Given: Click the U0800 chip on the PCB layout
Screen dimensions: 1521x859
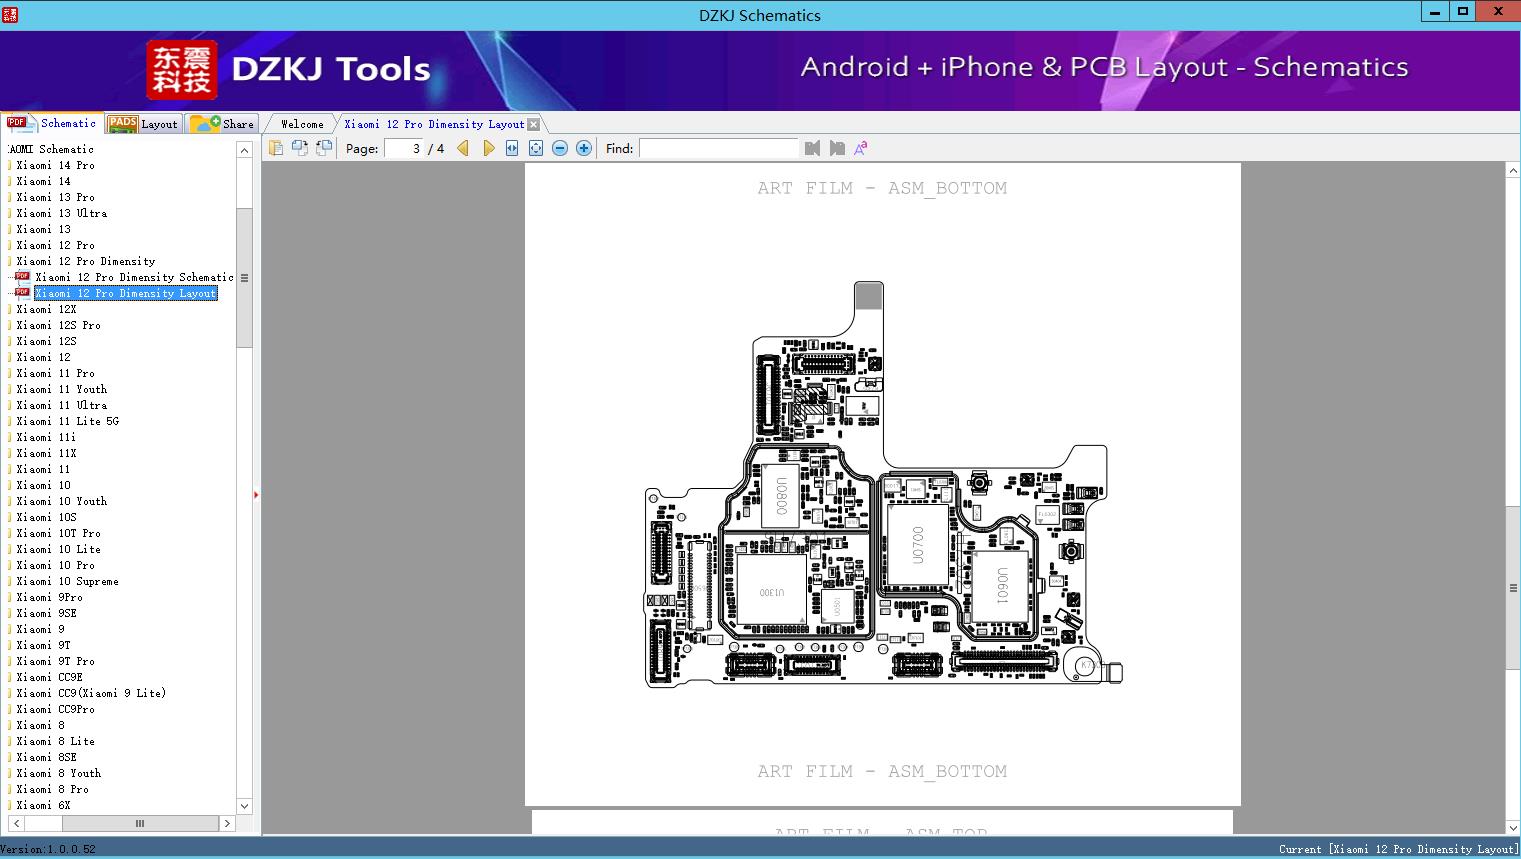Looking at the screenshot, I should pyautogui.click(x=782, y=496).
